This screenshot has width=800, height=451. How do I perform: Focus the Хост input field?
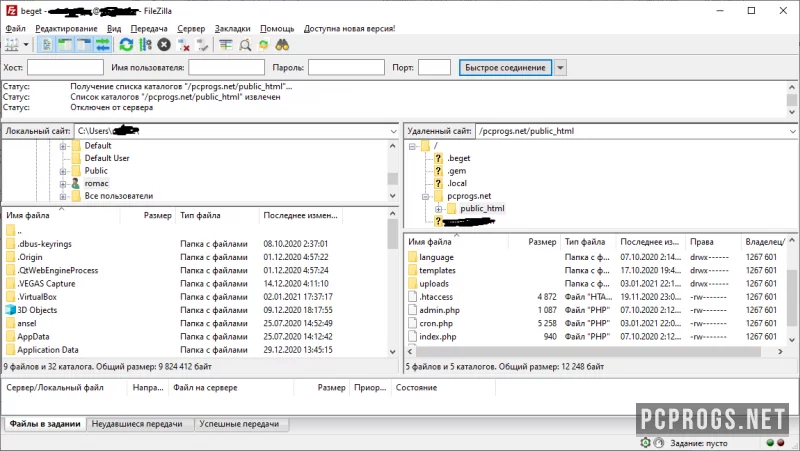65,67
